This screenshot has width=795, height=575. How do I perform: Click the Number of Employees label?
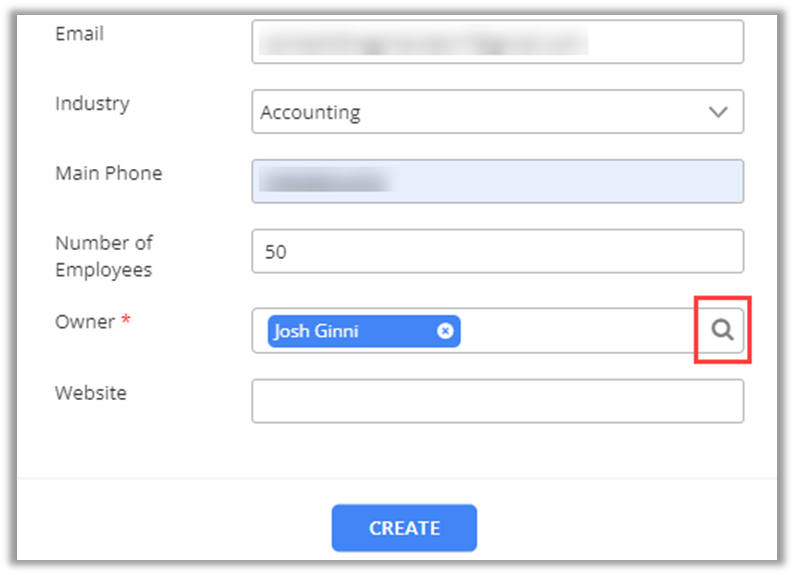click(x=103, y=256)
